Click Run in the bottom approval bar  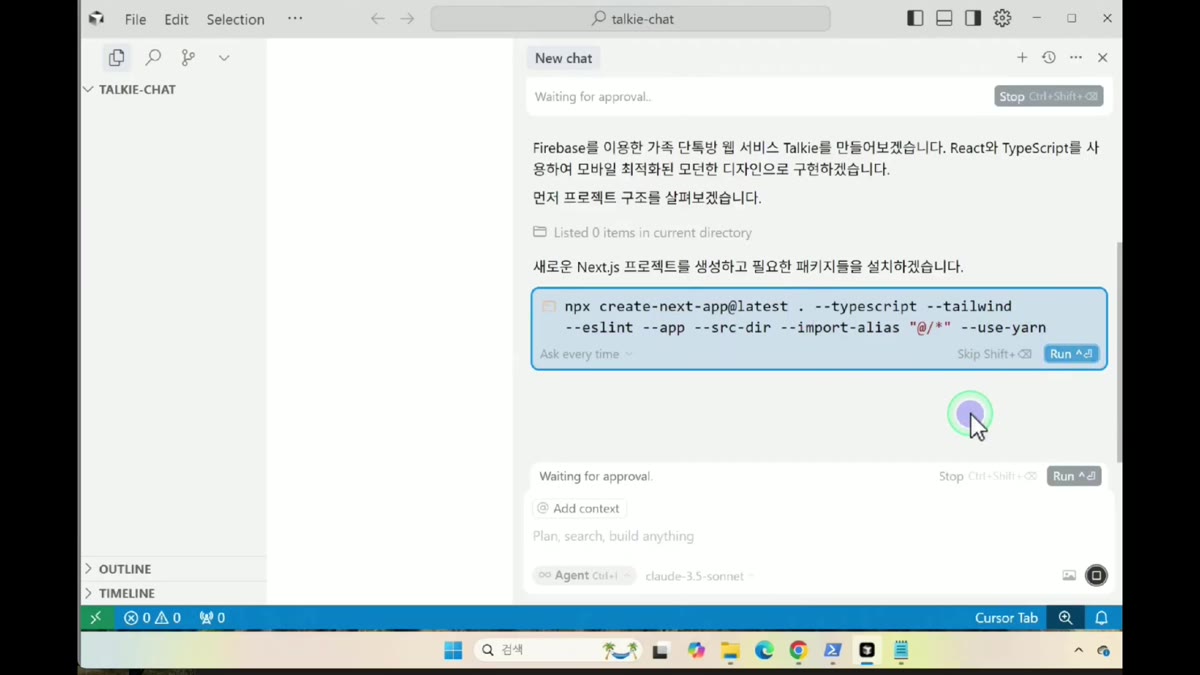(1074, 476)
